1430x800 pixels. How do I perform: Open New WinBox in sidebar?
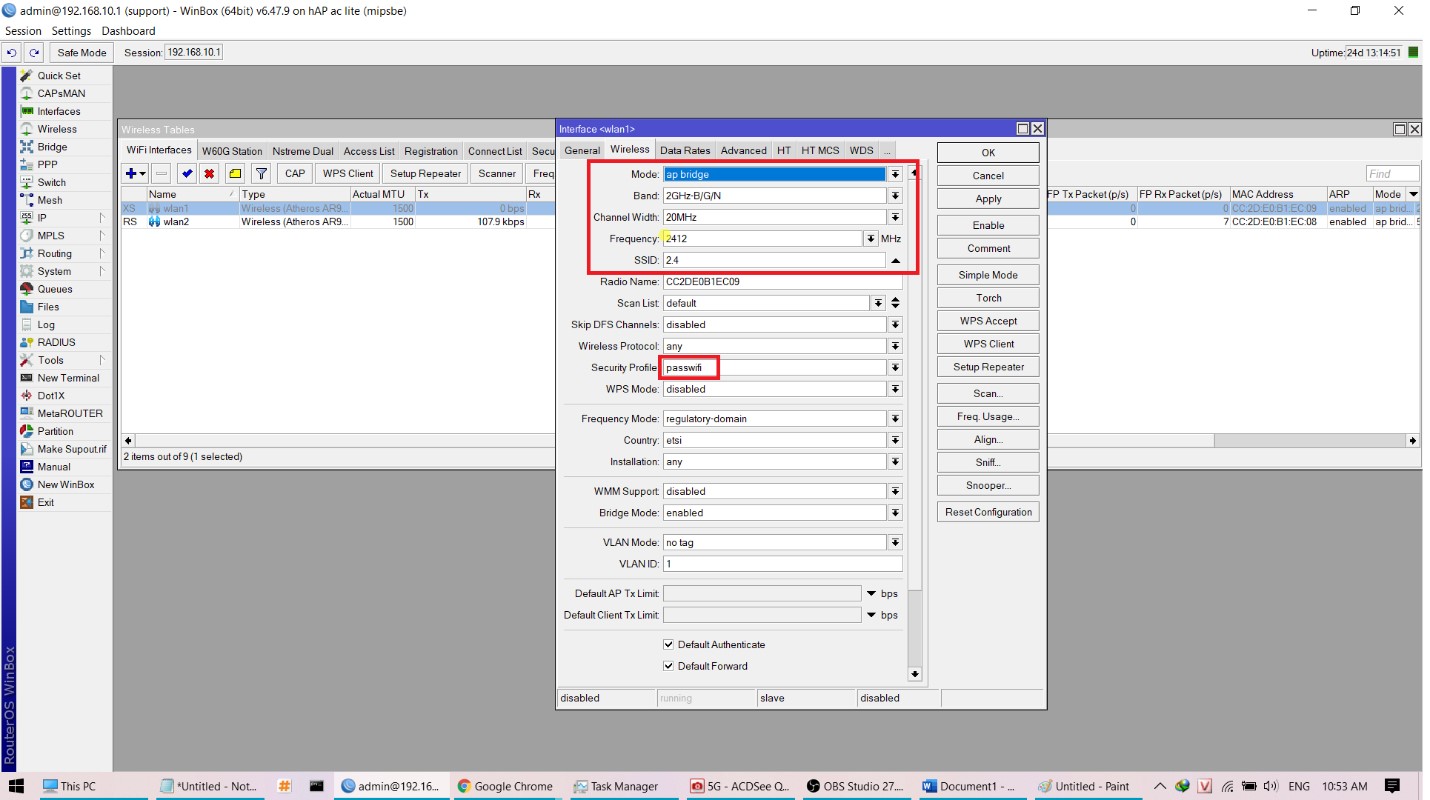pos(65,484)
